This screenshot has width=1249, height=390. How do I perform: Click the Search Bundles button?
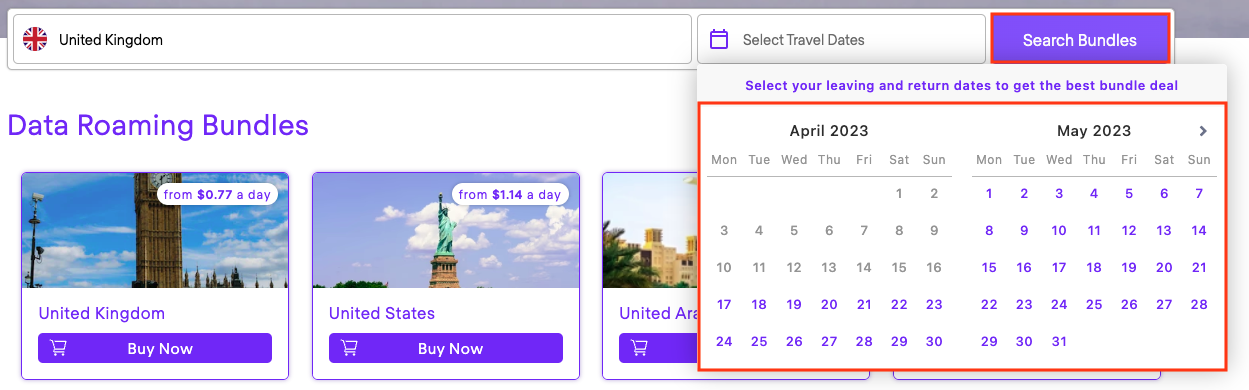coord(1080,41)
